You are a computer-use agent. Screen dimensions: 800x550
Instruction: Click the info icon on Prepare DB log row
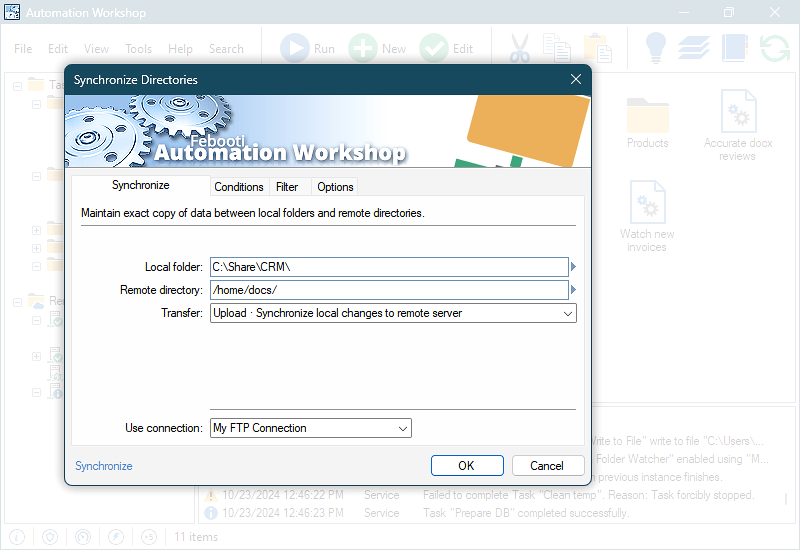[211, 513]
